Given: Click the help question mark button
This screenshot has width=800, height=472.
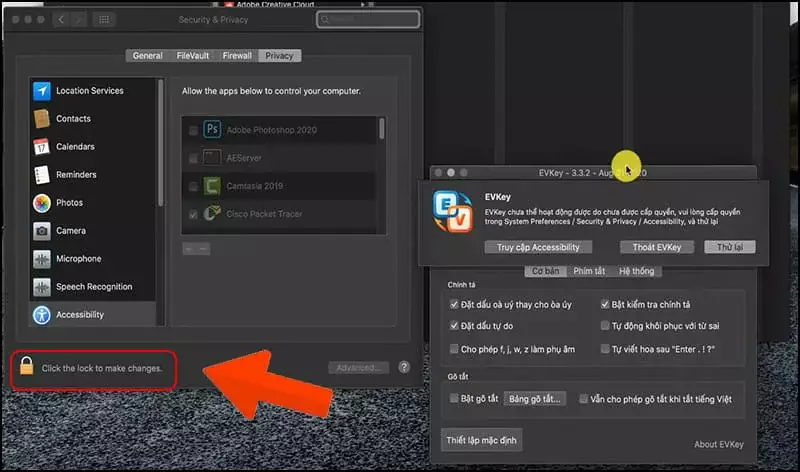Looking at the screenshot, I should (x=404, y=367).
